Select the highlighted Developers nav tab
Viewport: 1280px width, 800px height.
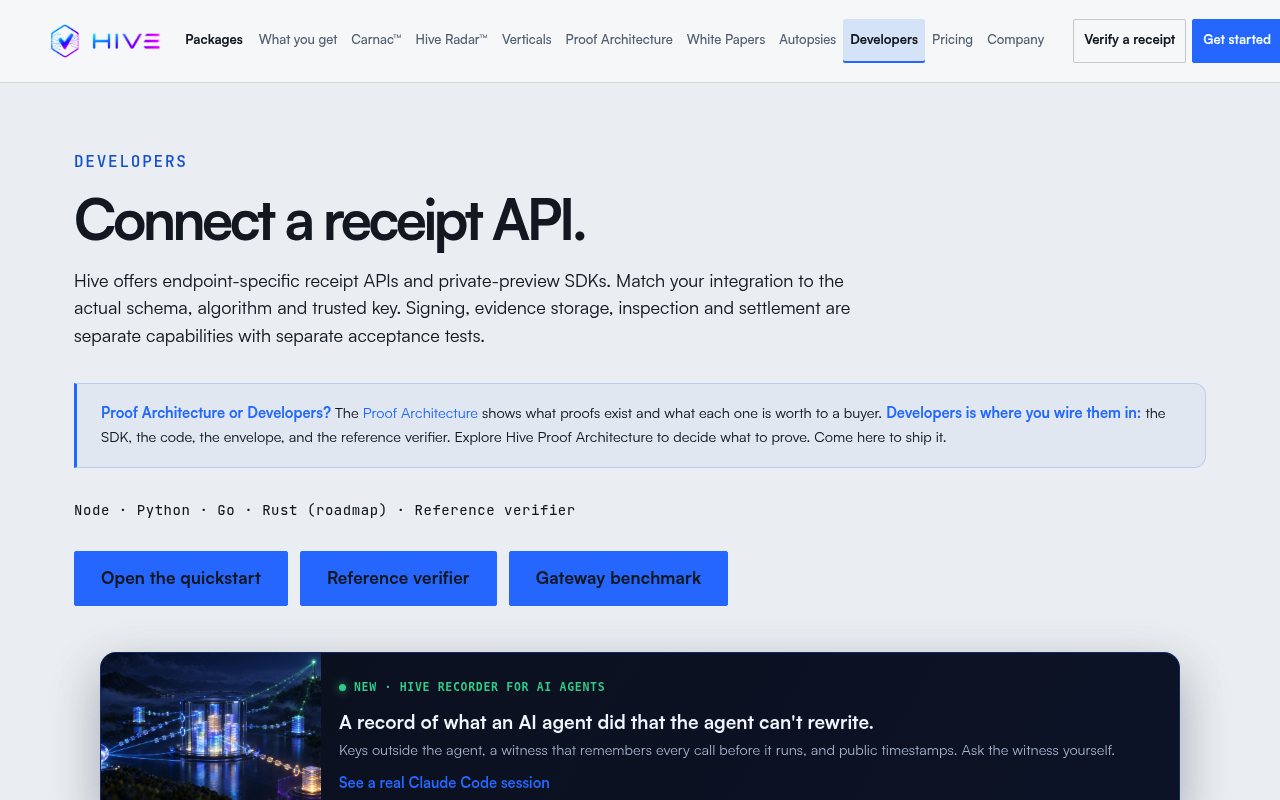pyautogui.click(x=884, y=40)
